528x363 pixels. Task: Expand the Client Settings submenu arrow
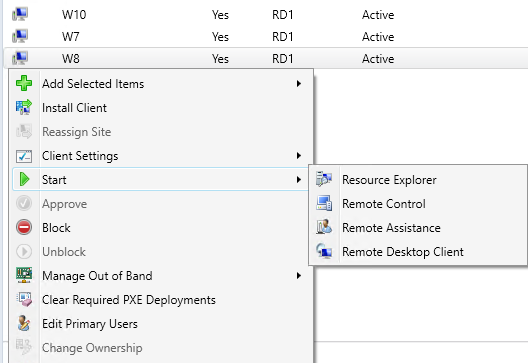coord(299,156)
